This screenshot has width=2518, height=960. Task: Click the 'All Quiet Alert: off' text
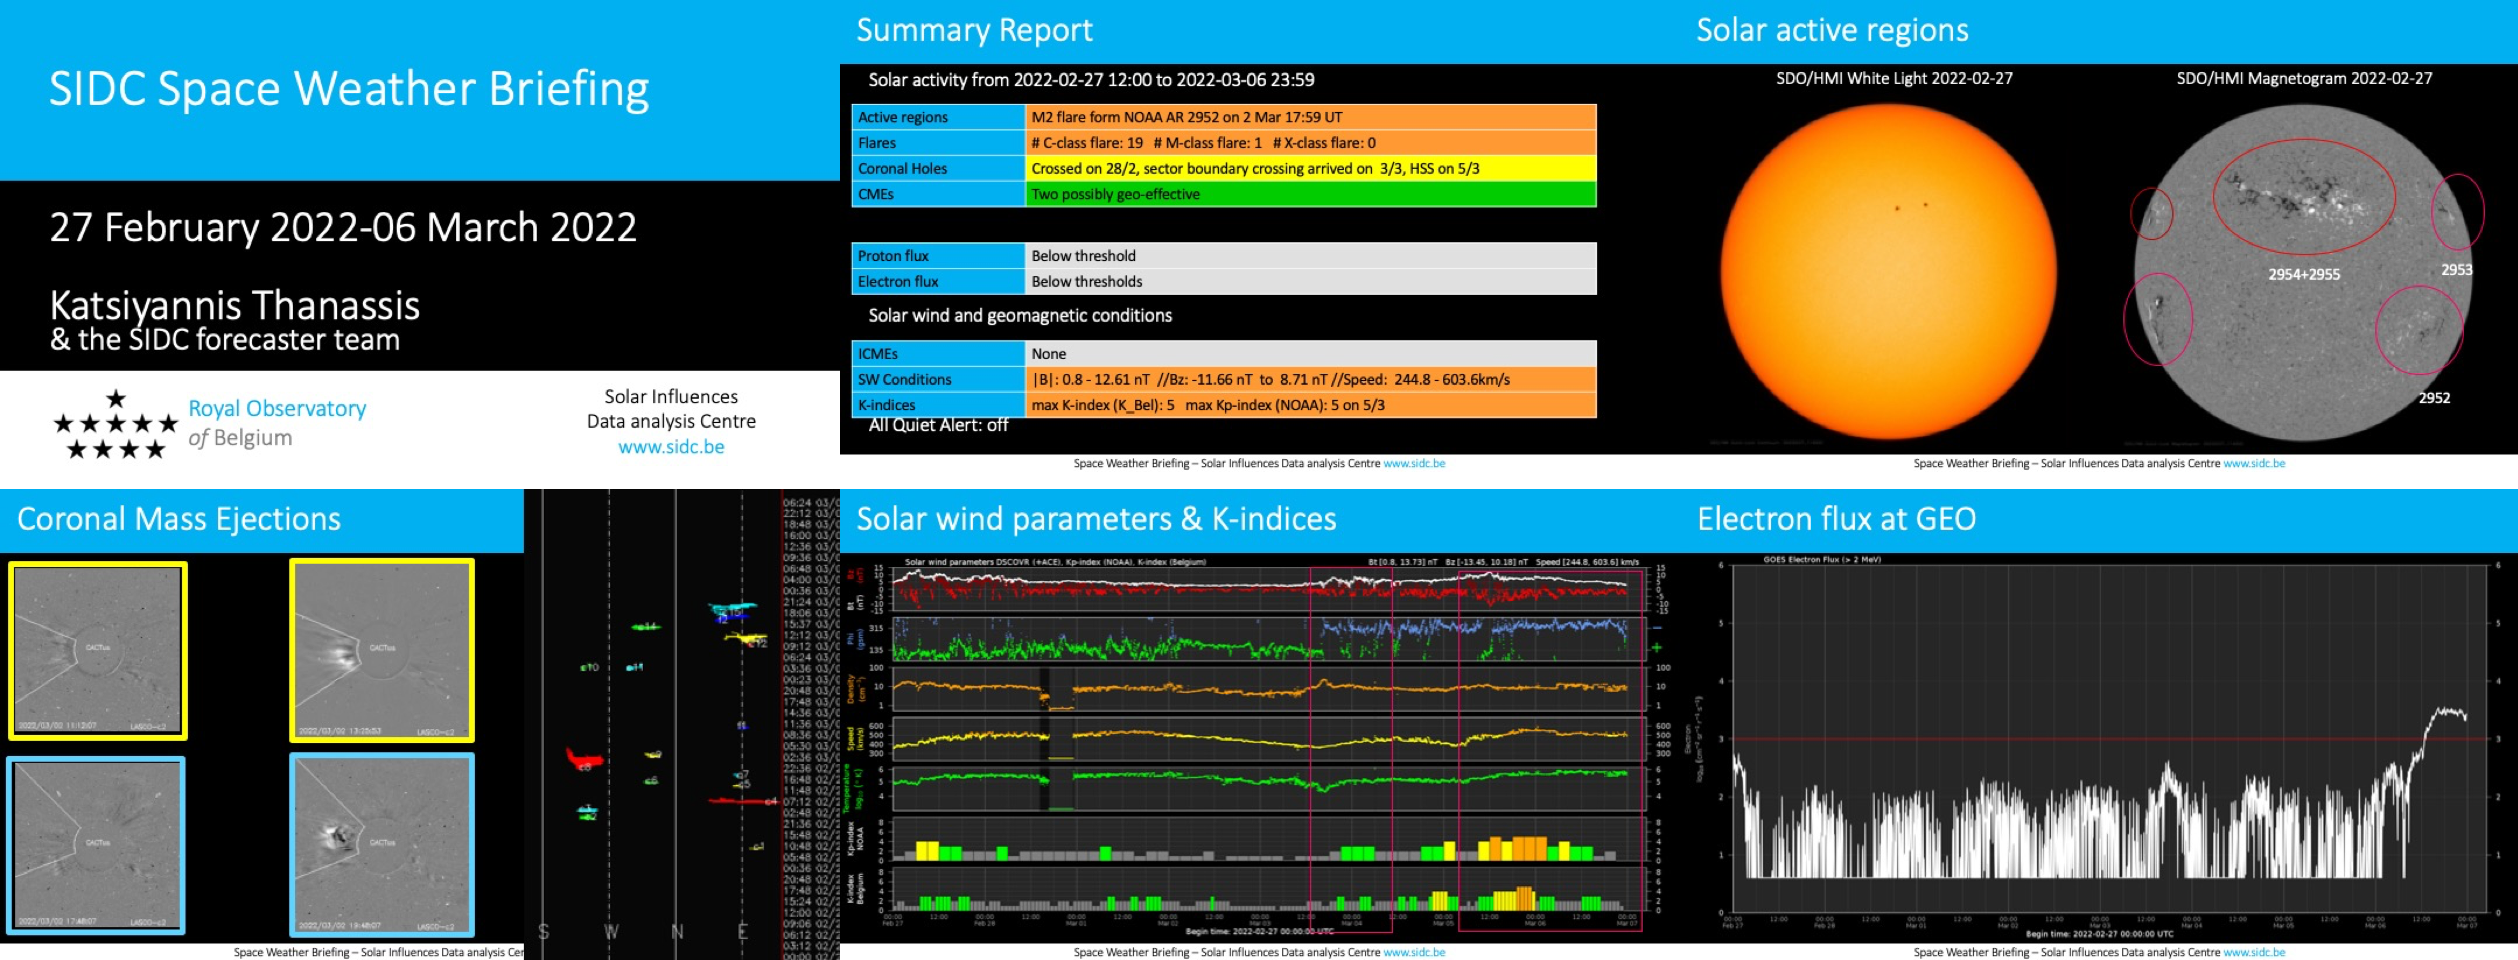938,426
